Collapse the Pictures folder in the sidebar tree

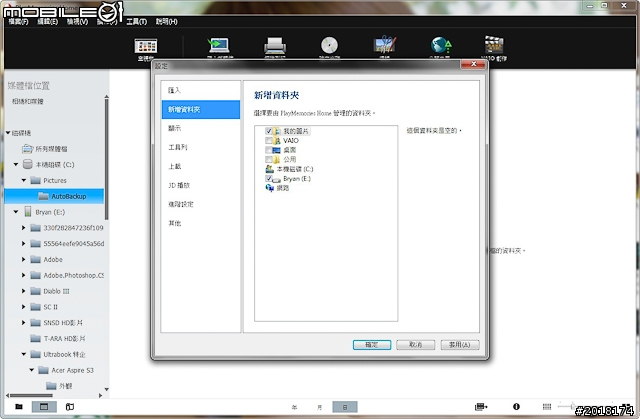pos(24,180)
